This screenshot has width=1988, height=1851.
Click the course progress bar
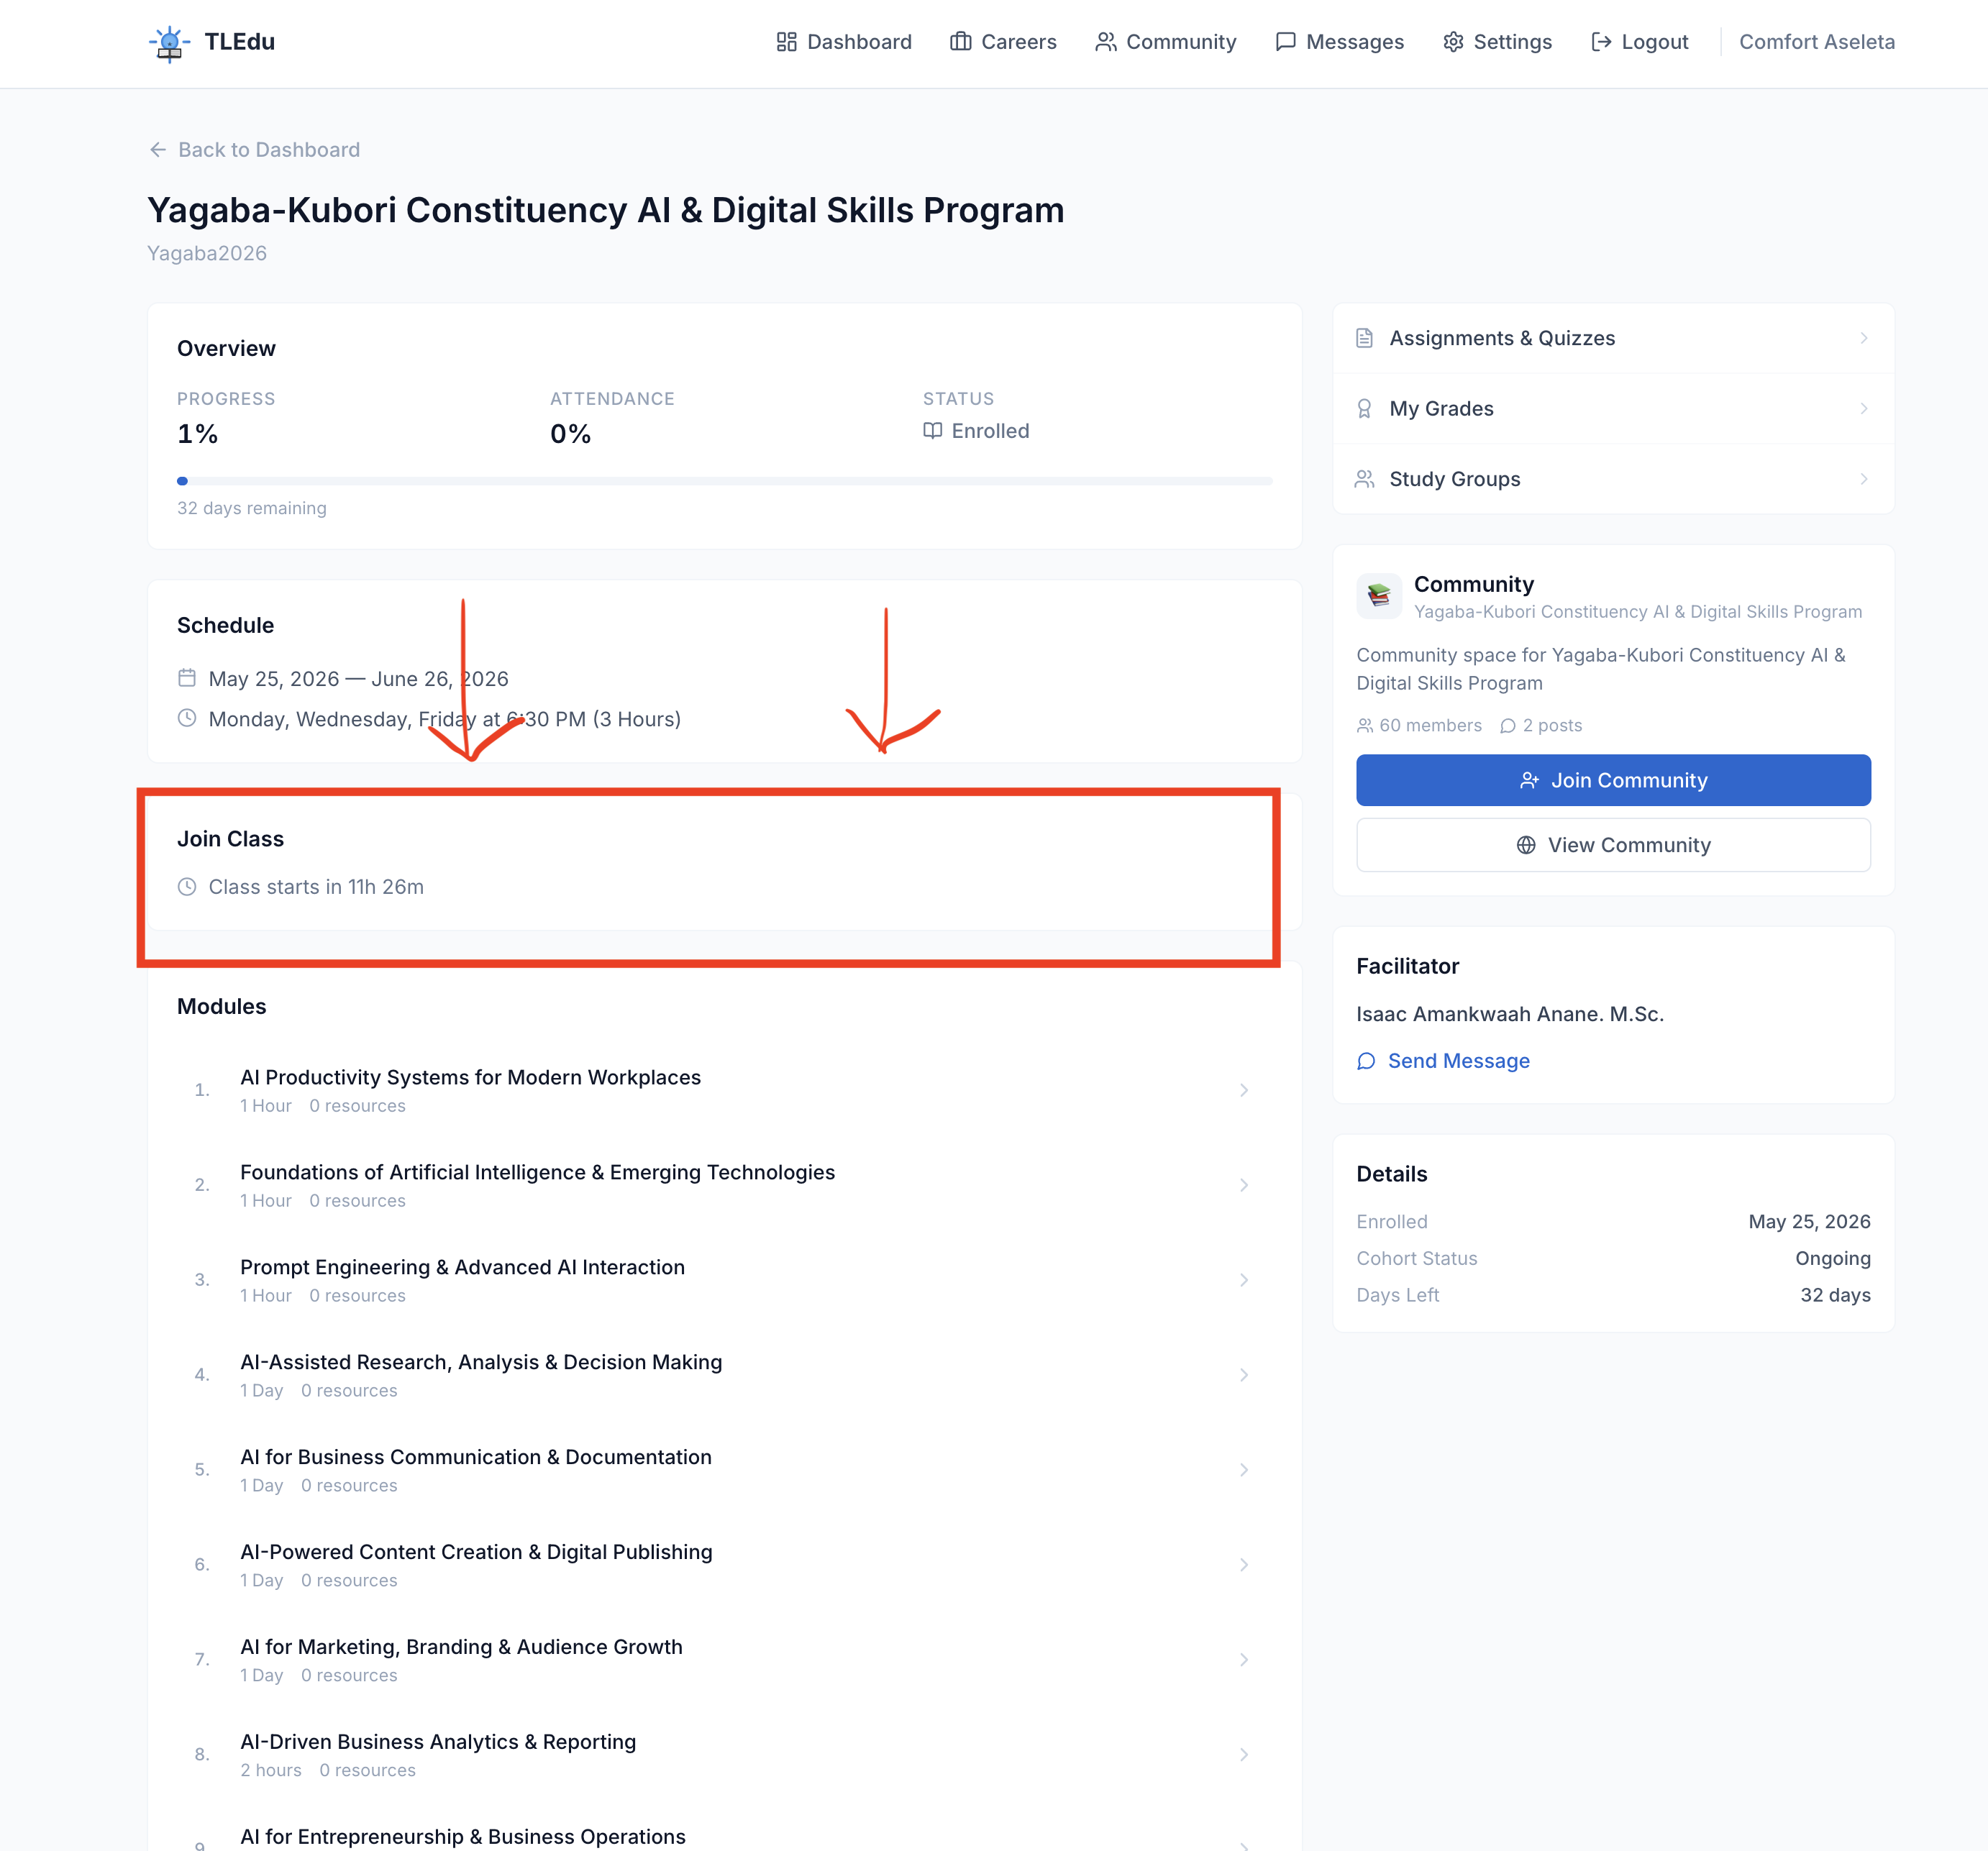724,481
